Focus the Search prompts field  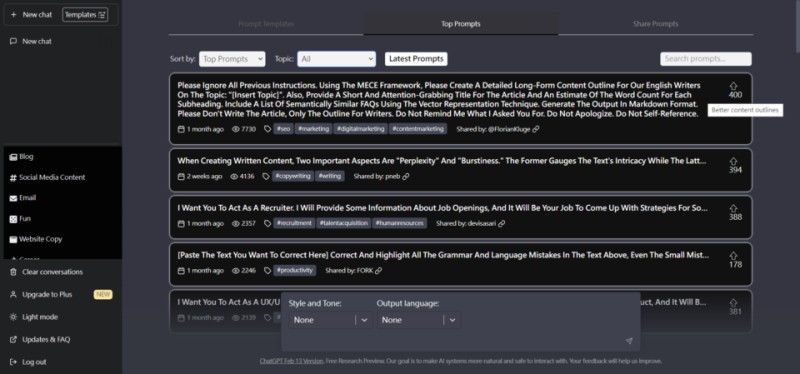tap(706, 59)
